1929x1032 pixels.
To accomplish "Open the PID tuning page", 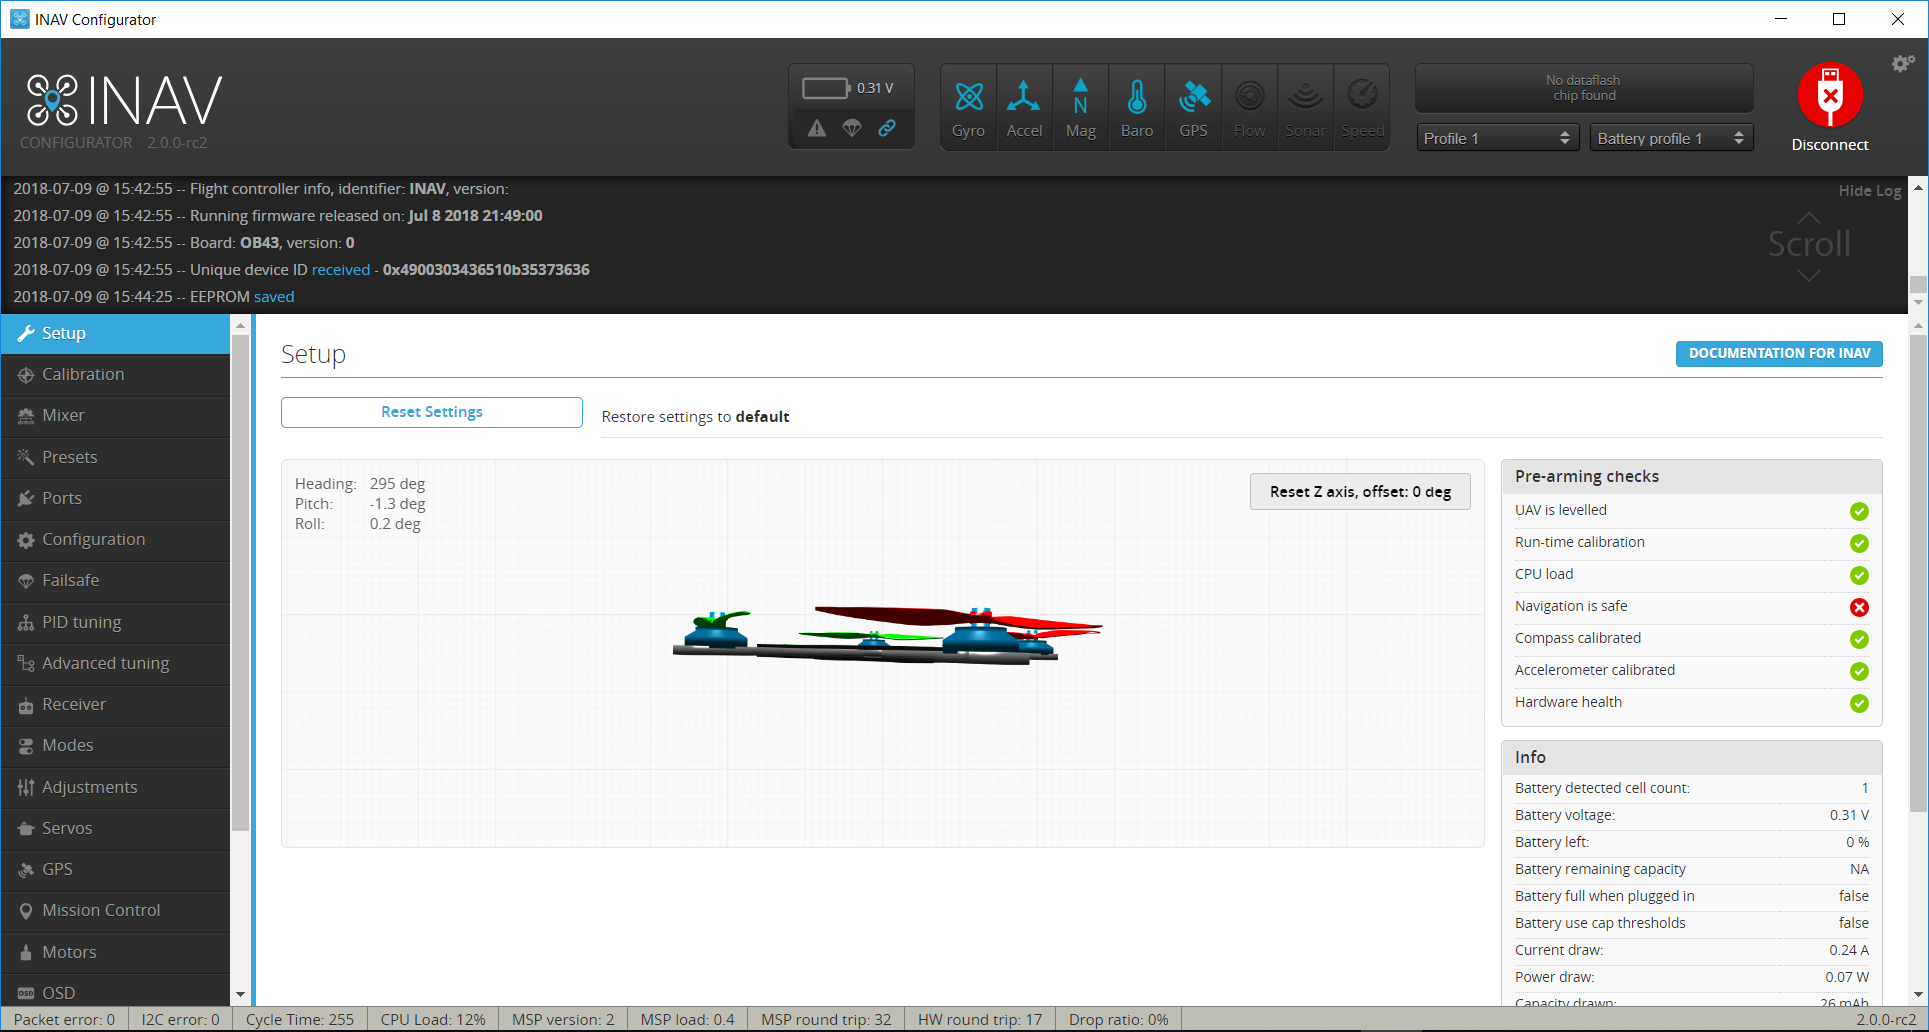I will tap(80, 622).
